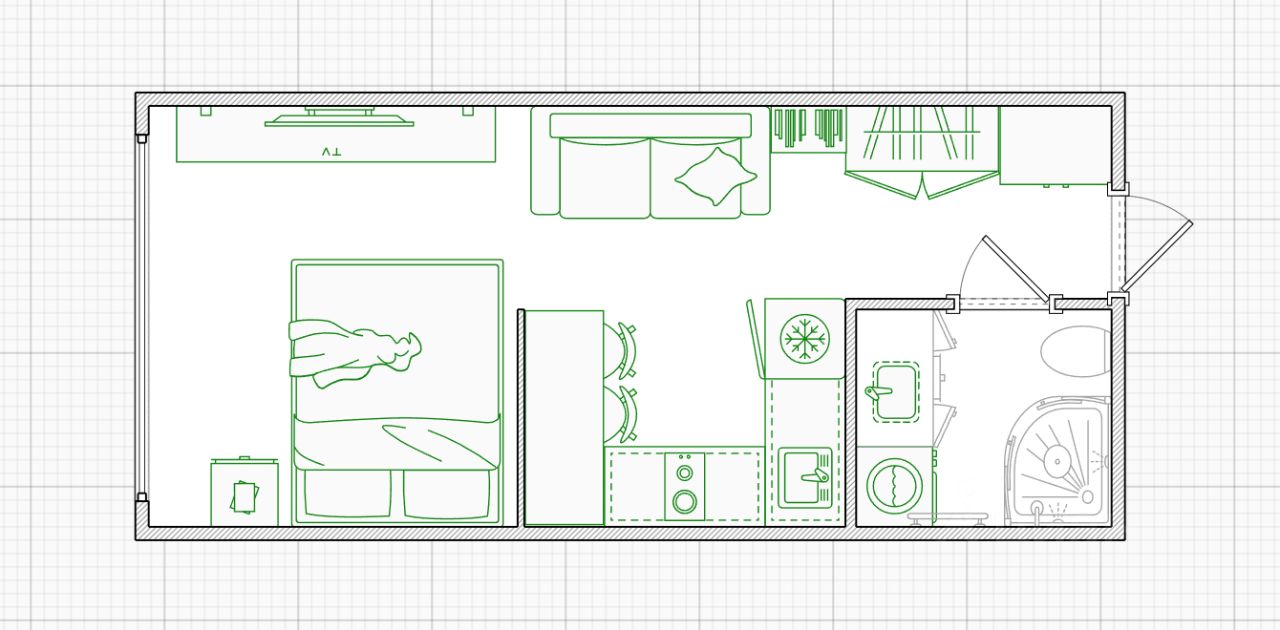1280x630 pixels.
Task: Select the cabinet next to the entrance
Action: tap(1055, 146)
